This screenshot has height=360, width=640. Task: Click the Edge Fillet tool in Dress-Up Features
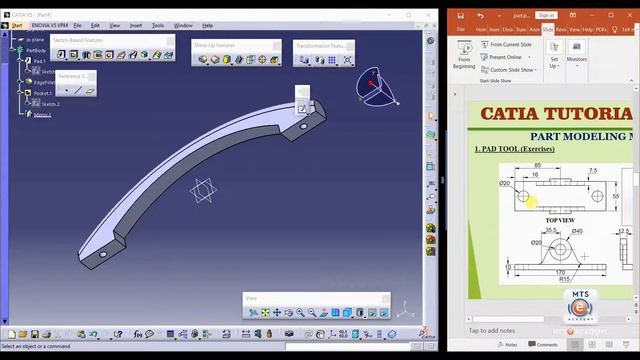[x=203, y=60]
